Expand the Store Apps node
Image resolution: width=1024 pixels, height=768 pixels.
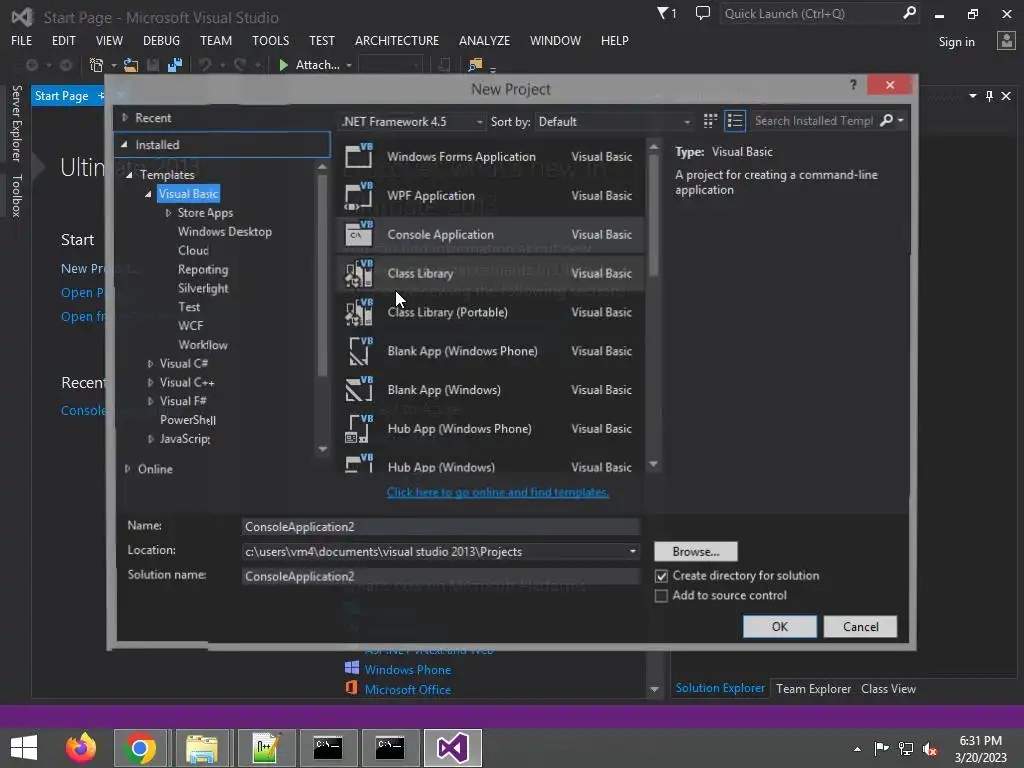coord(168,213)
